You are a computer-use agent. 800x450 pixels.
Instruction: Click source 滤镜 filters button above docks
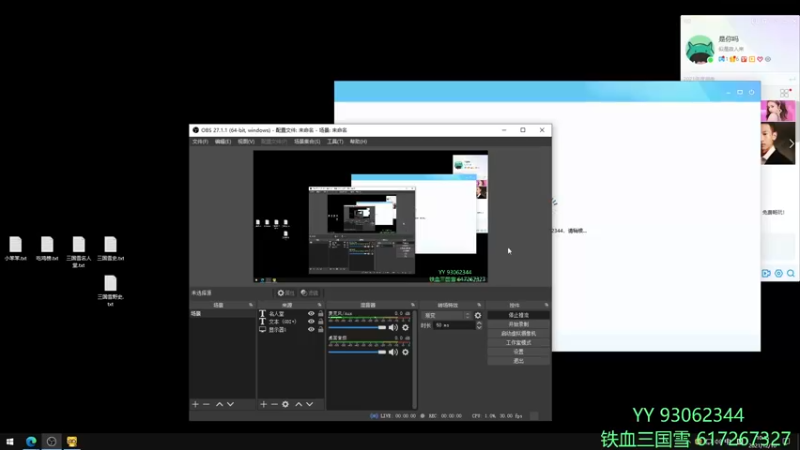tap(309, 293)
